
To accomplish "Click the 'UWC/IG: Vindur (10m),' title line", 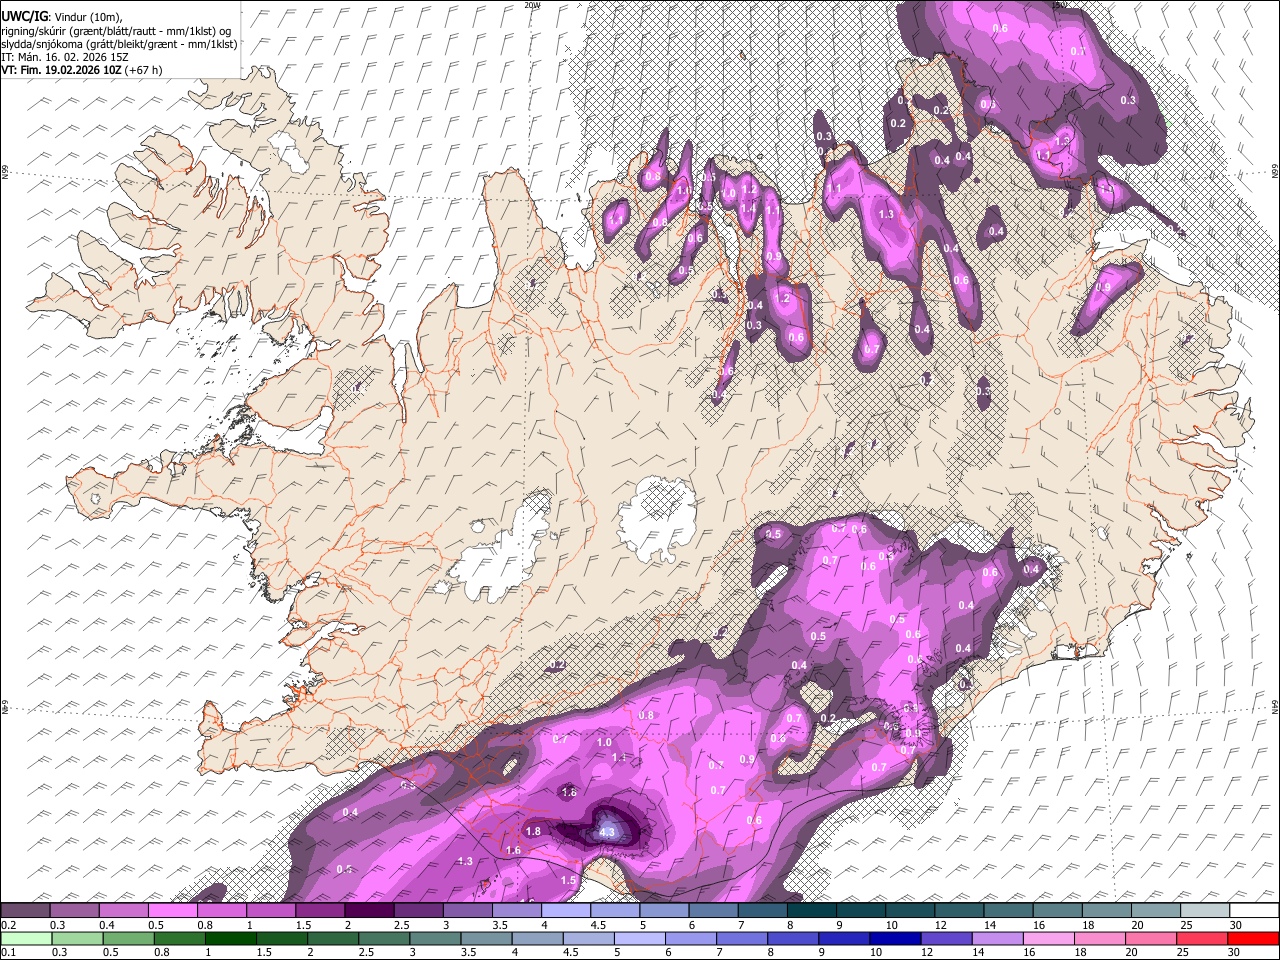I will 61,16.
